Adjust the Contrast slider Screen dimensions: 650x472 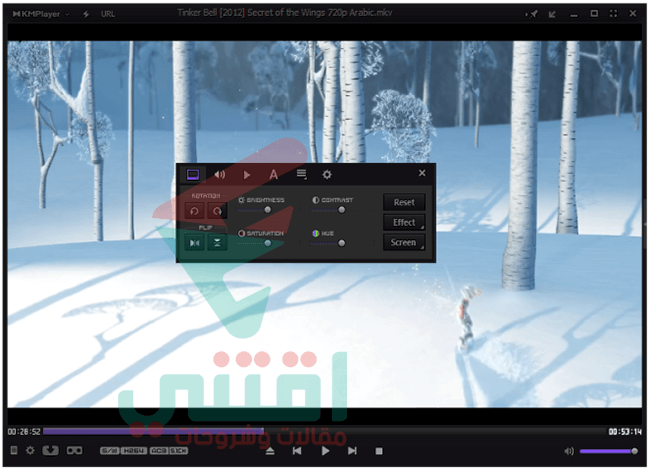pyautogui.click(x=342, y=210)
